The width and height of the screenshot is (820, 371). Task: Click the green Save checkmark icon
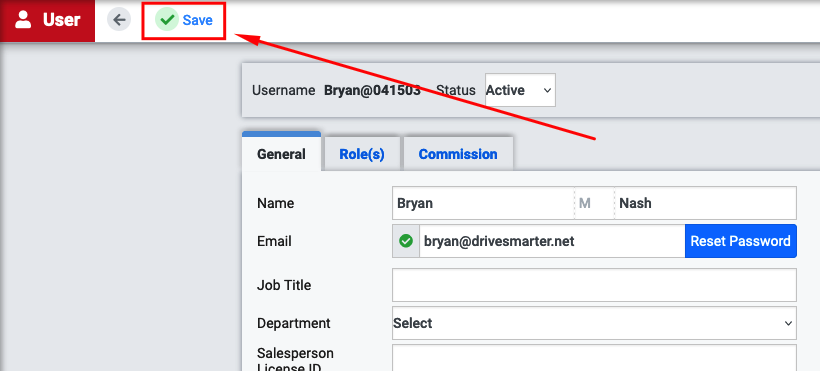[167, 20]
